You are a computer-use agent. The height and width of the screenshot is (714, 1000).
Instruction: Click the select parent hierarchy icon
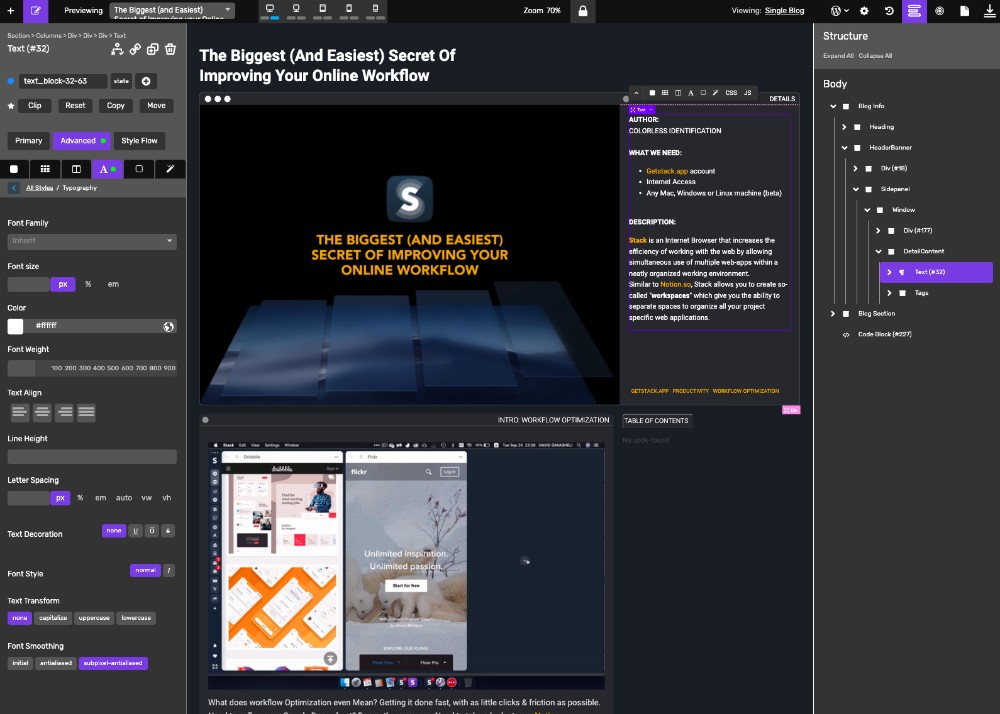(117, 49)
